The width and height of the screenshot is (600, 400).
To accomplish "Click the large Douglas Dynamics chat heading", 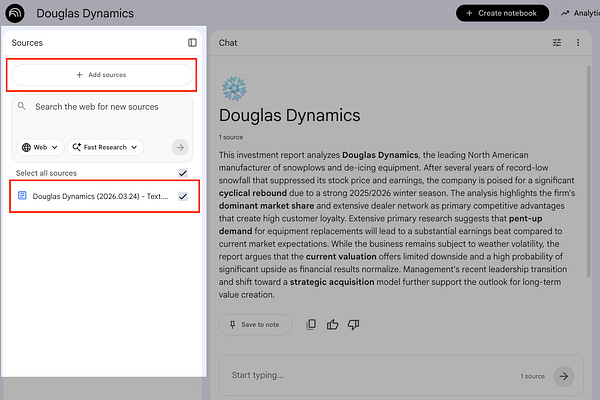I will click(x=290, y=115).
